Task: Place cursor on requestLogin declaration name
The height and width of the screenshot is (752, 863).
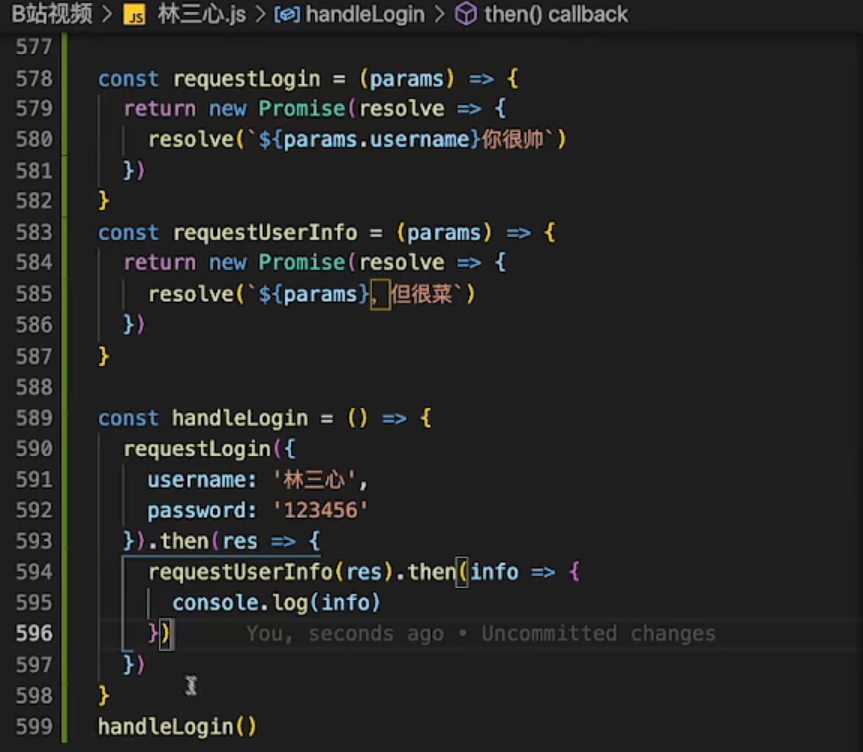Action: pyautogui.click(x=247, y=79)
